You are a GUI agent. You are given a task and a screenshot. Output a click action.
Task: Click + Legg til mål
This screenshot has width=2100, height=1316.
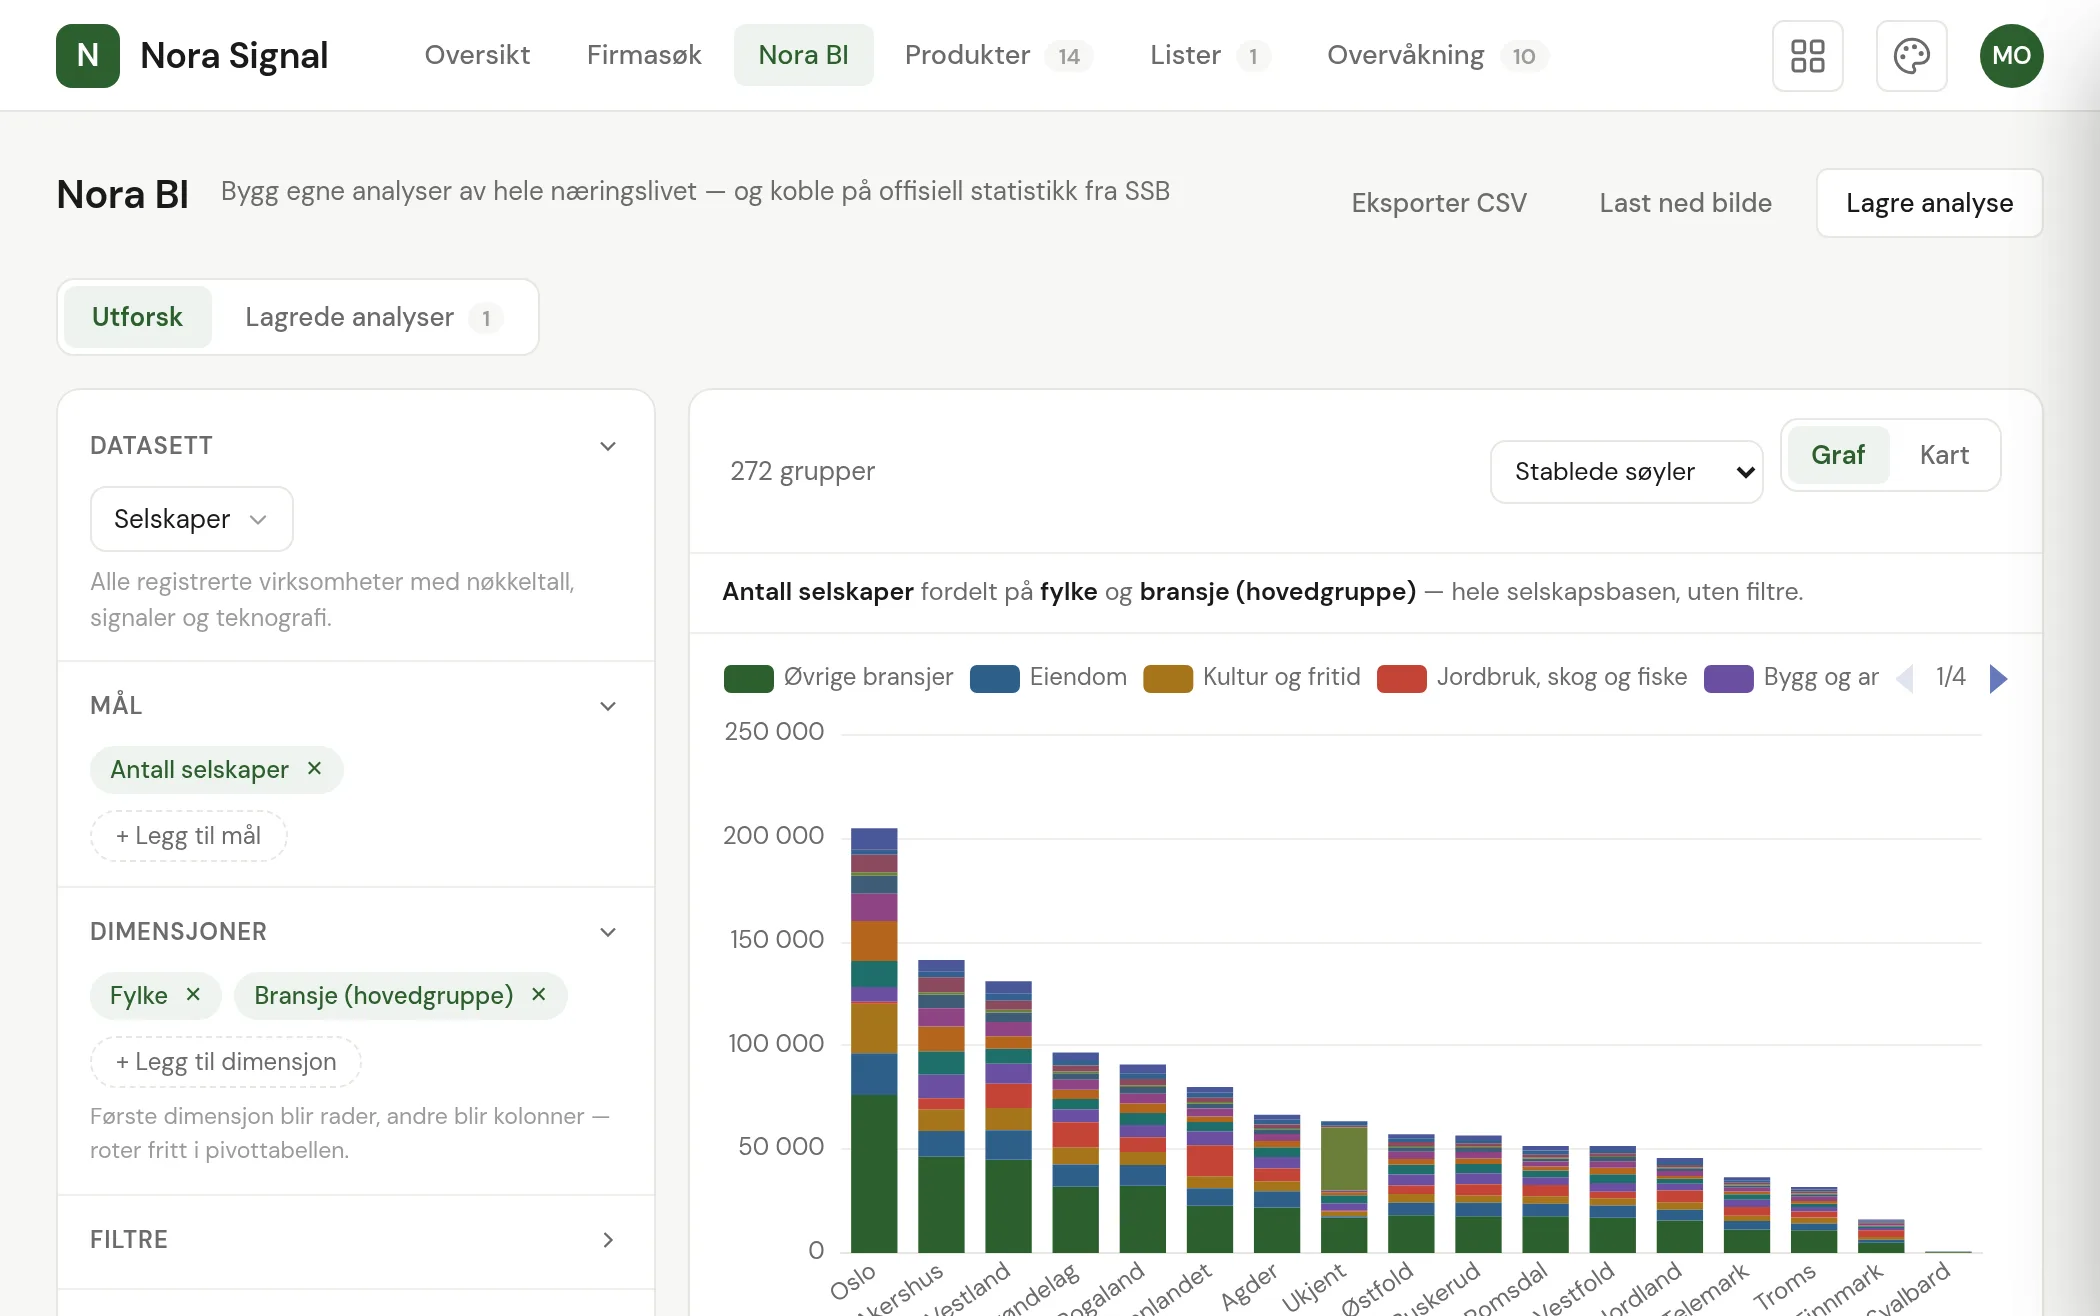189,836
